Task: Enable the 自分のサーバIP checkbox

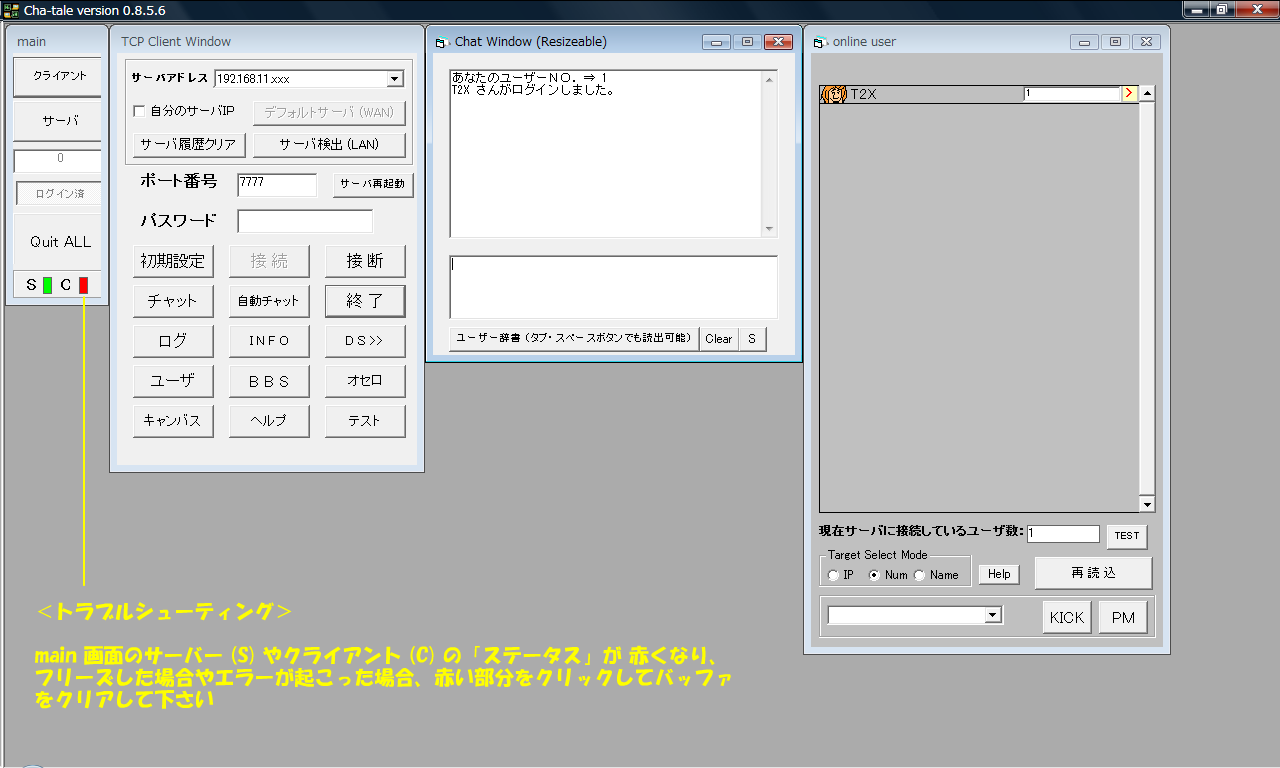Action: coord(141,112)
